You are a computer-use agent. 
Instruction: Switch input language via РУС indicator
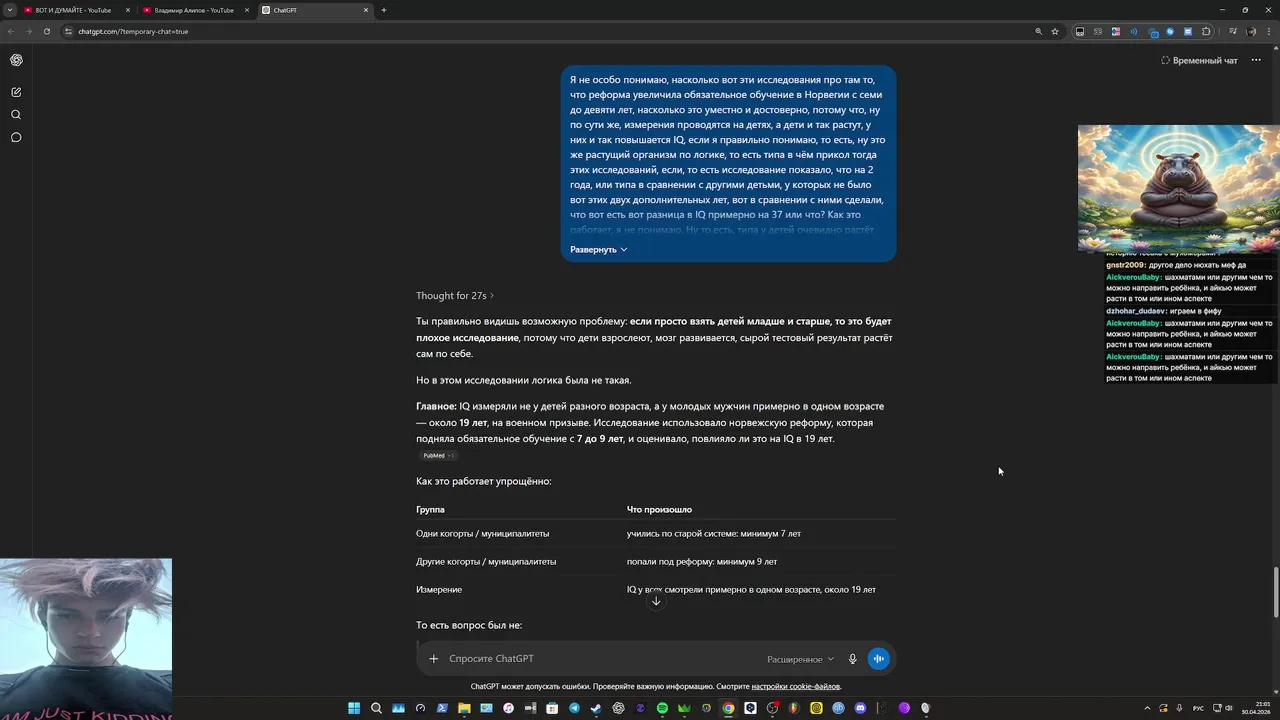1198,708
